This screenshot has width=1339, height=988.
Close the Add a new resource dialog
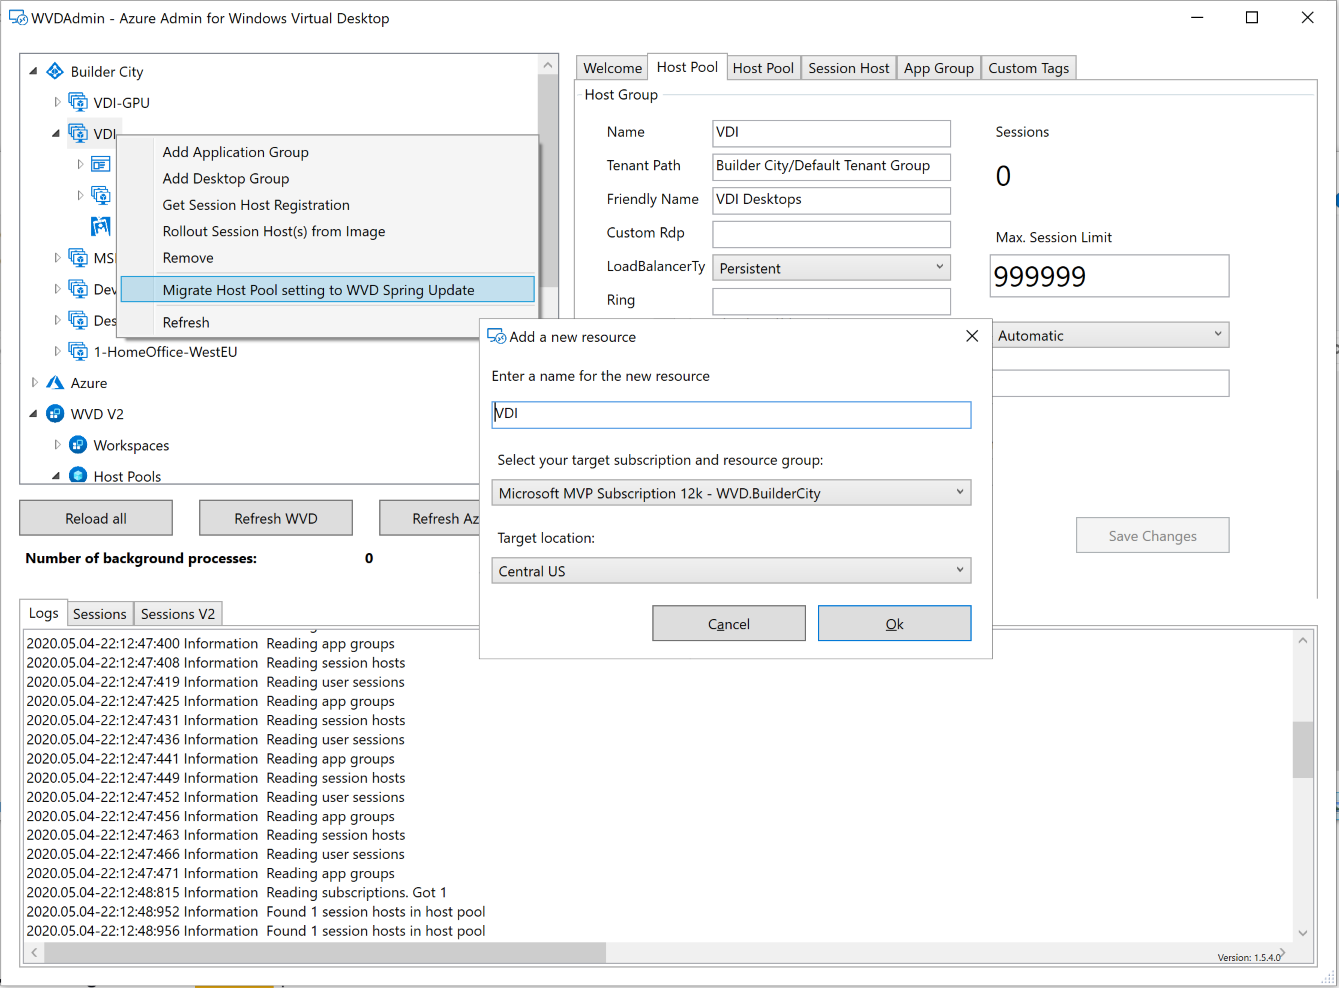[971, 336]
